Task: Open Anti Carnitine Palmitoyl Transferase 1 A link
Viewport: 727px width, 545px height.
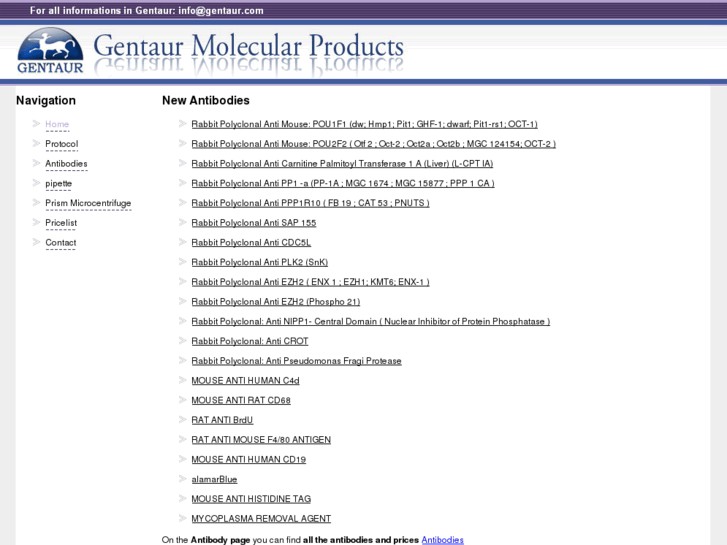Action: pos(342,164)
